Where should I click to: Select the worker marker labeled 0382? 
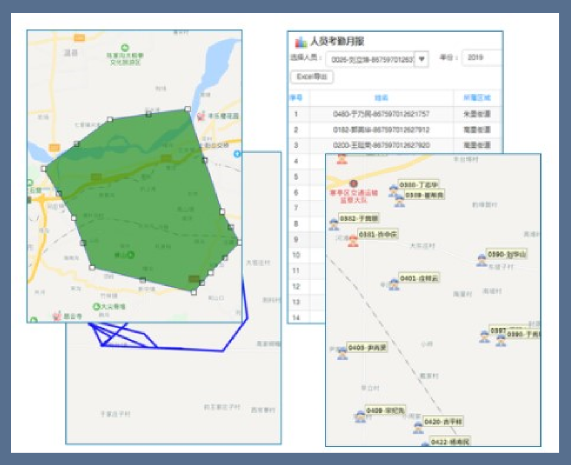(334, 224)
